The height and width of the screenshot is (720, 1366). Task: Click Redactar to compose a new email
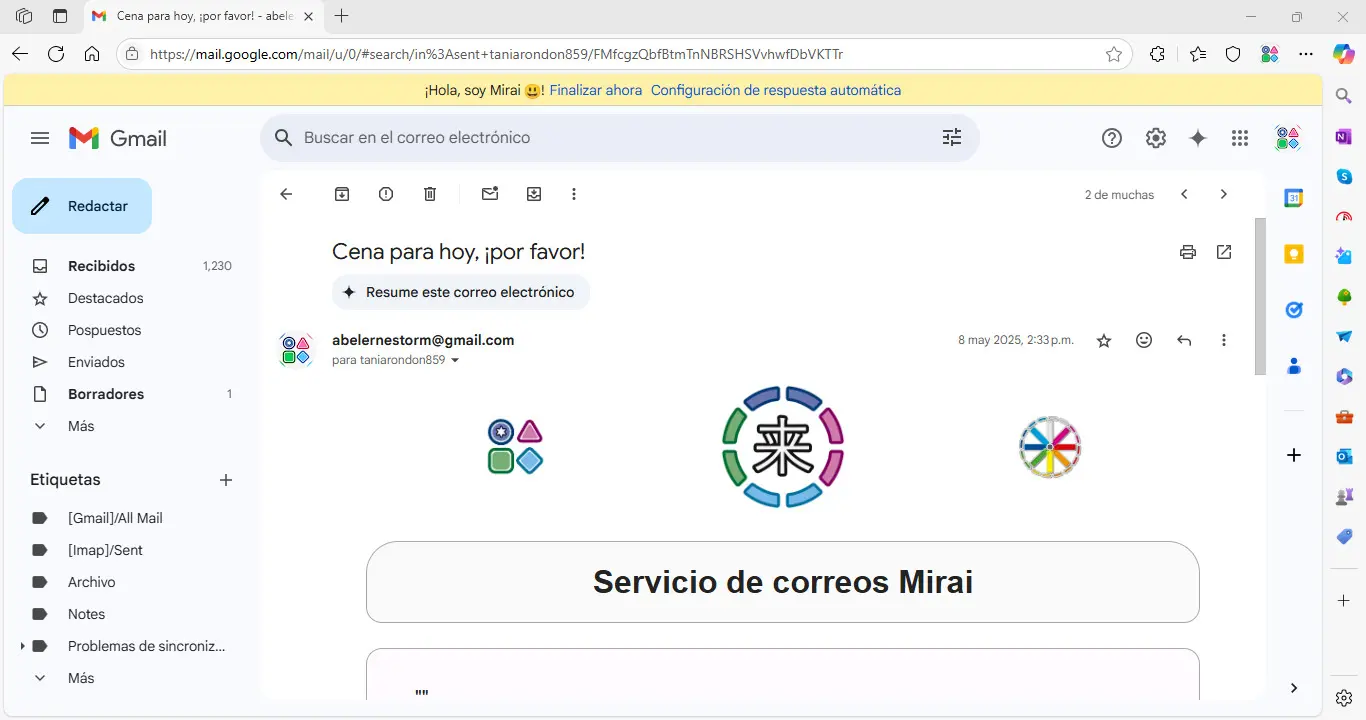tap(82, 205)
